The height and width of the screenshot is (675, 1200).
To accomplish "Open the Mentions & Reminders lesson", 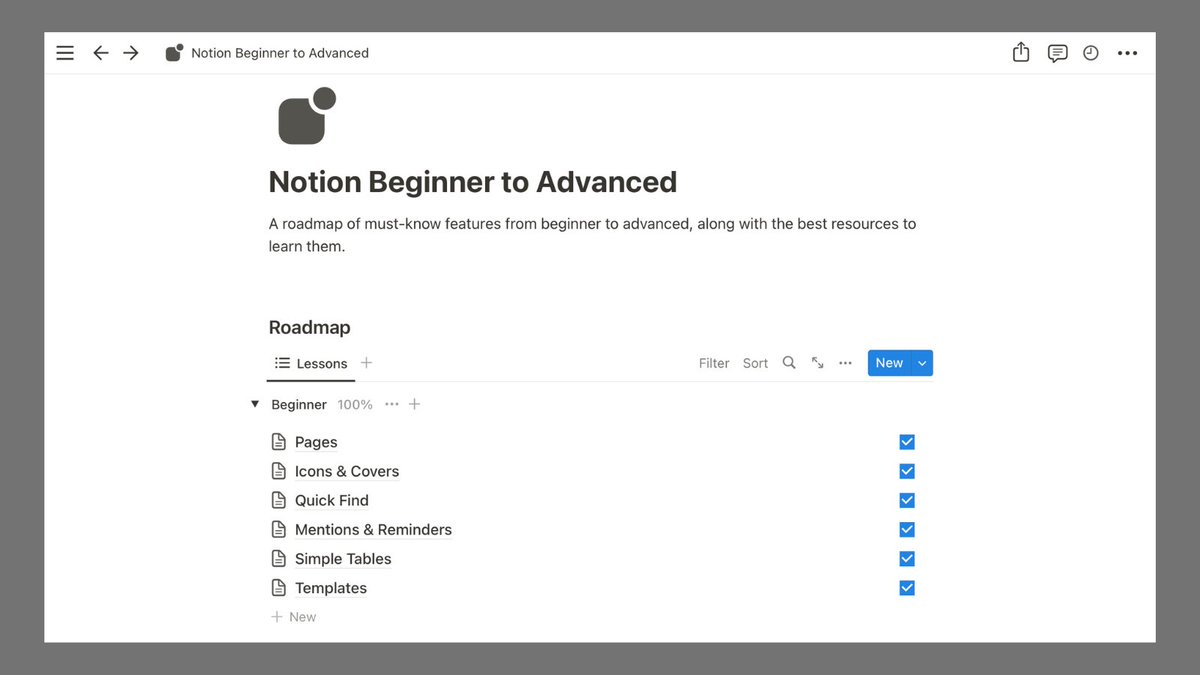I will 373,529.
